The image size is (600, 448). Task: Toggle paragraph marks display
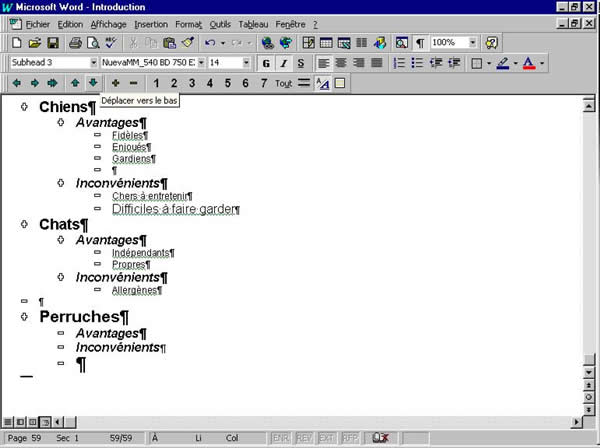pyautogui.click(x=420, y=43)
